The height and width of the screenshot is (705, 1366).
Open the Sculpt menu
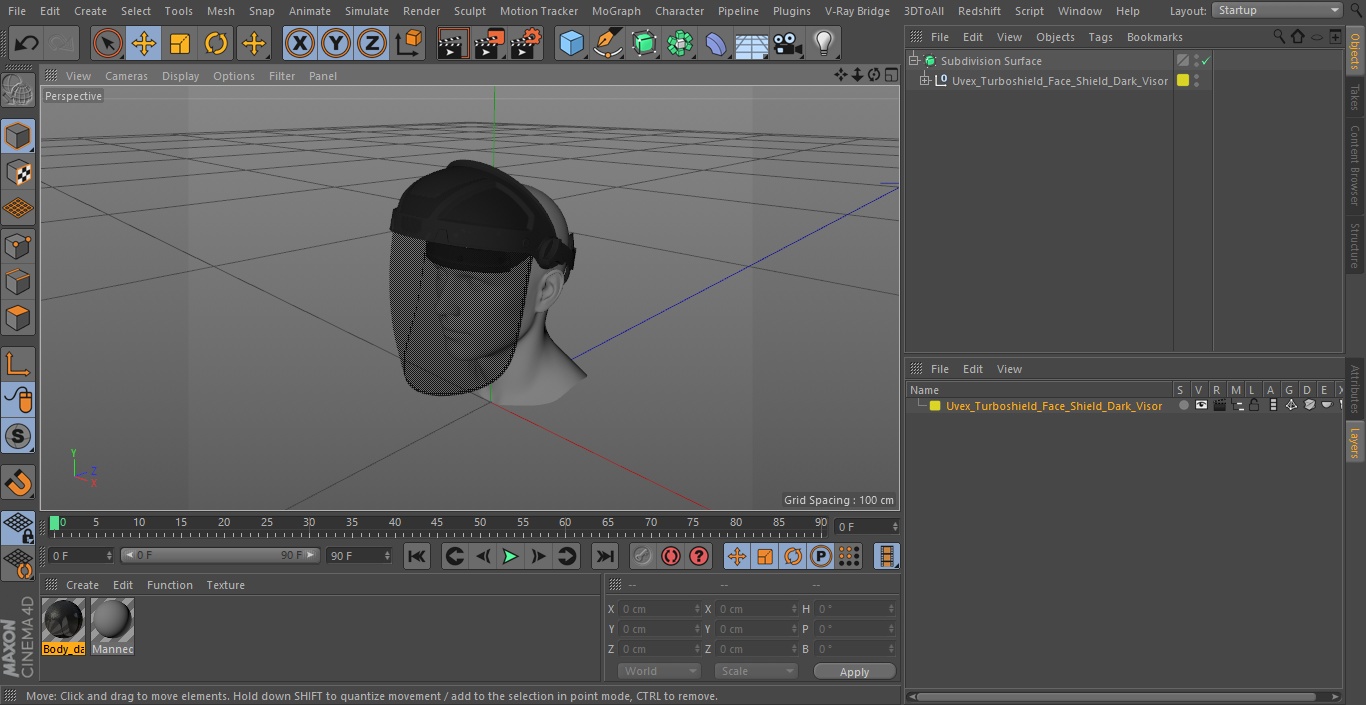tap(469, 11)
